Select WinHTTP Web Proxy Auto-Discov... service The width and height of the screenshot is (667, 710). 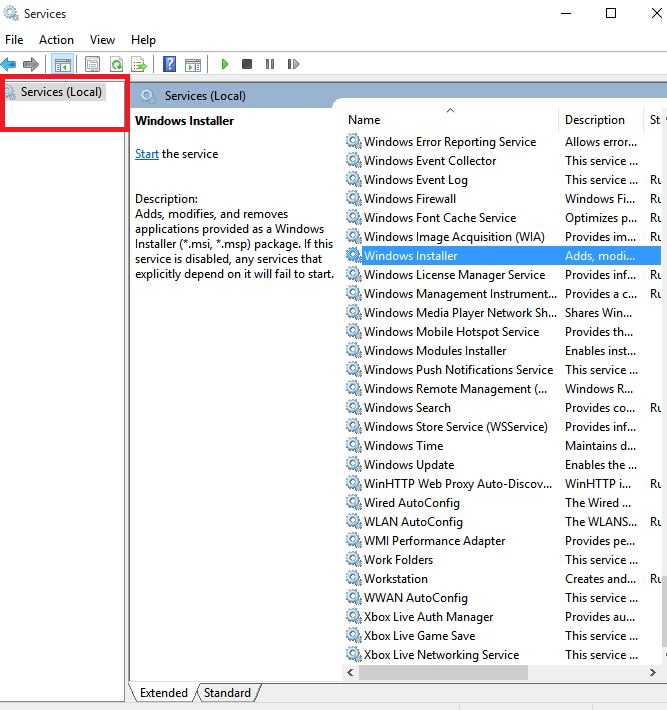click(x=503, y=484)
